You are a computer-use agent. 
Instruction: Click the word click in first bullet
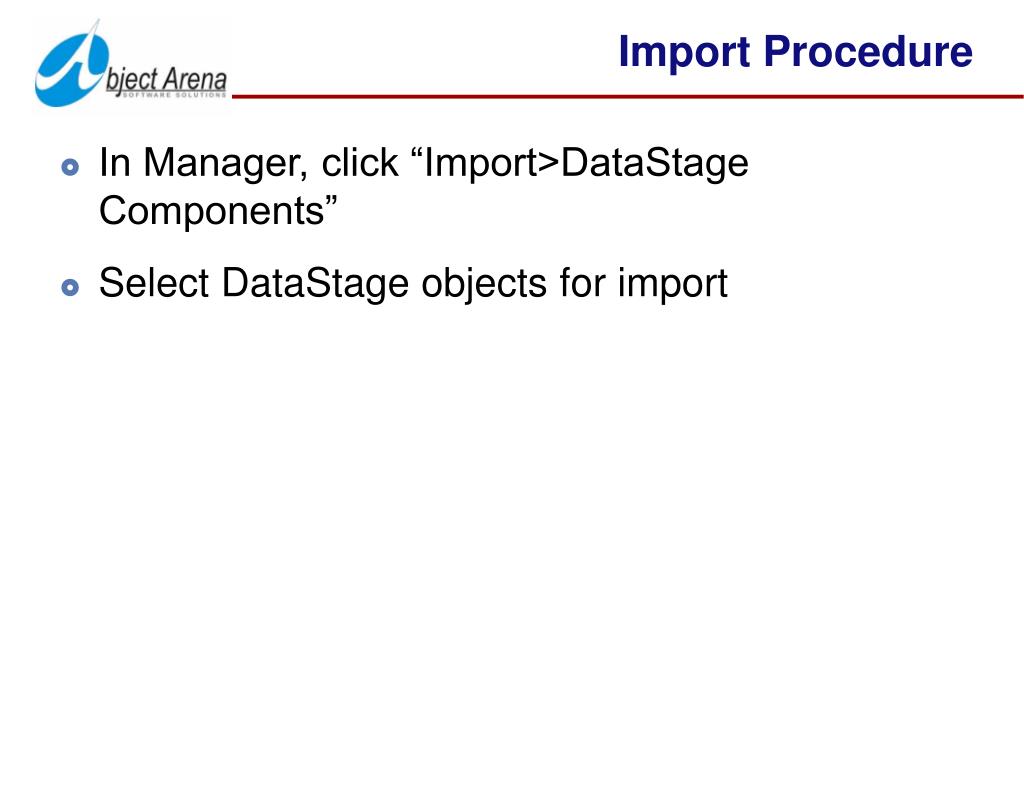(x=360, y=162)
